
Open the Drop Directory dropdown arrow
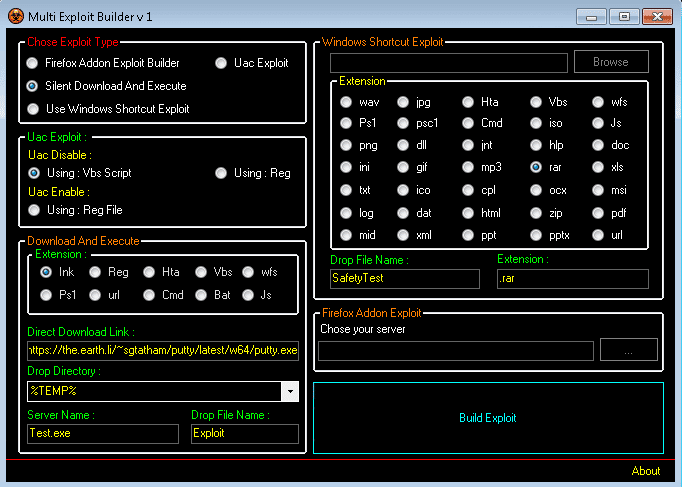(x=290, y=392)
